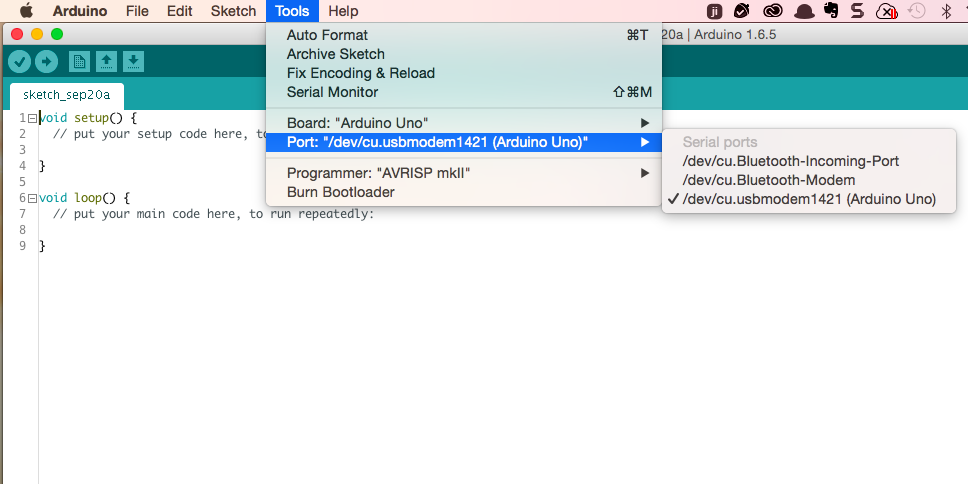The height and width of the screenshot is (484, 968).
Task: Click the 'Arduino 1.6.5' window title text
Action: click(x=735, y=35)
